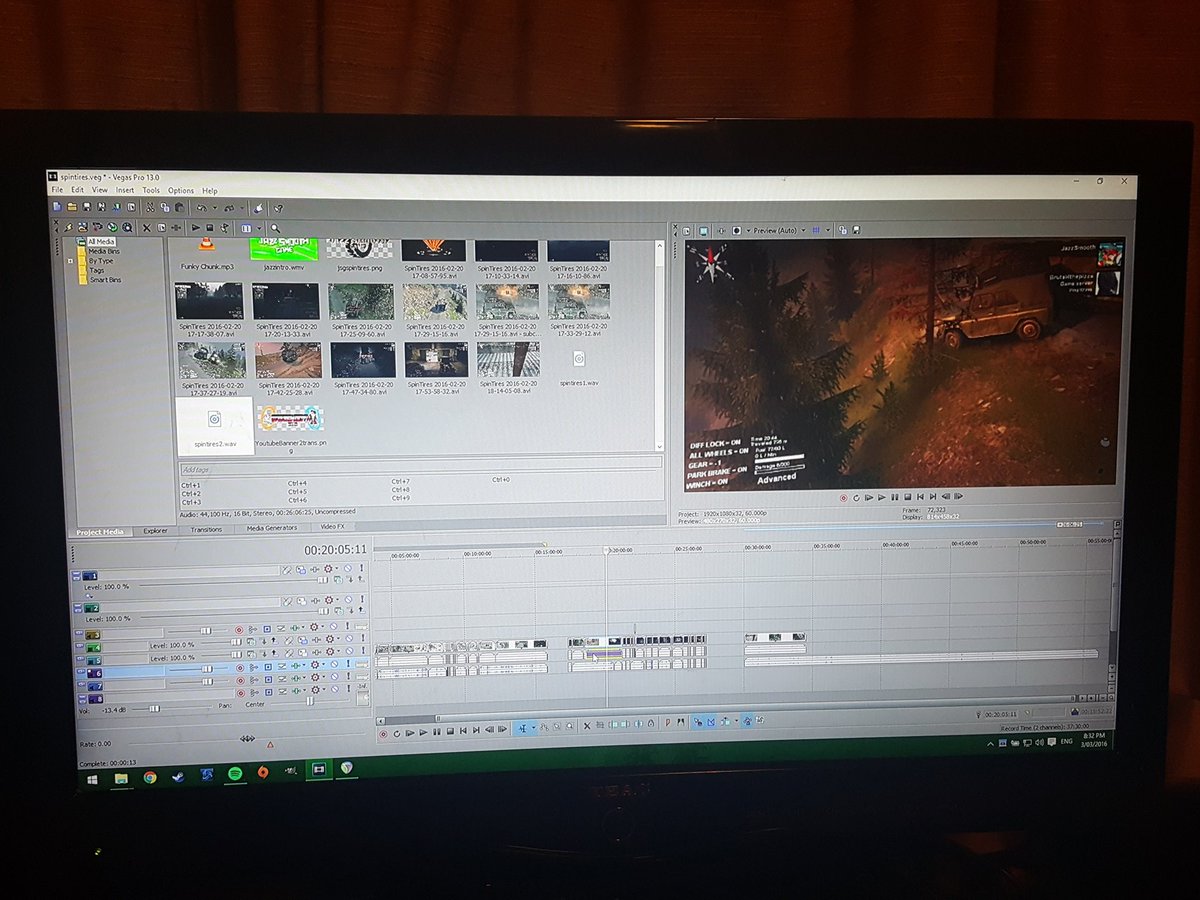
Task: Click Pause button under video preview
Action: [894, 497]
